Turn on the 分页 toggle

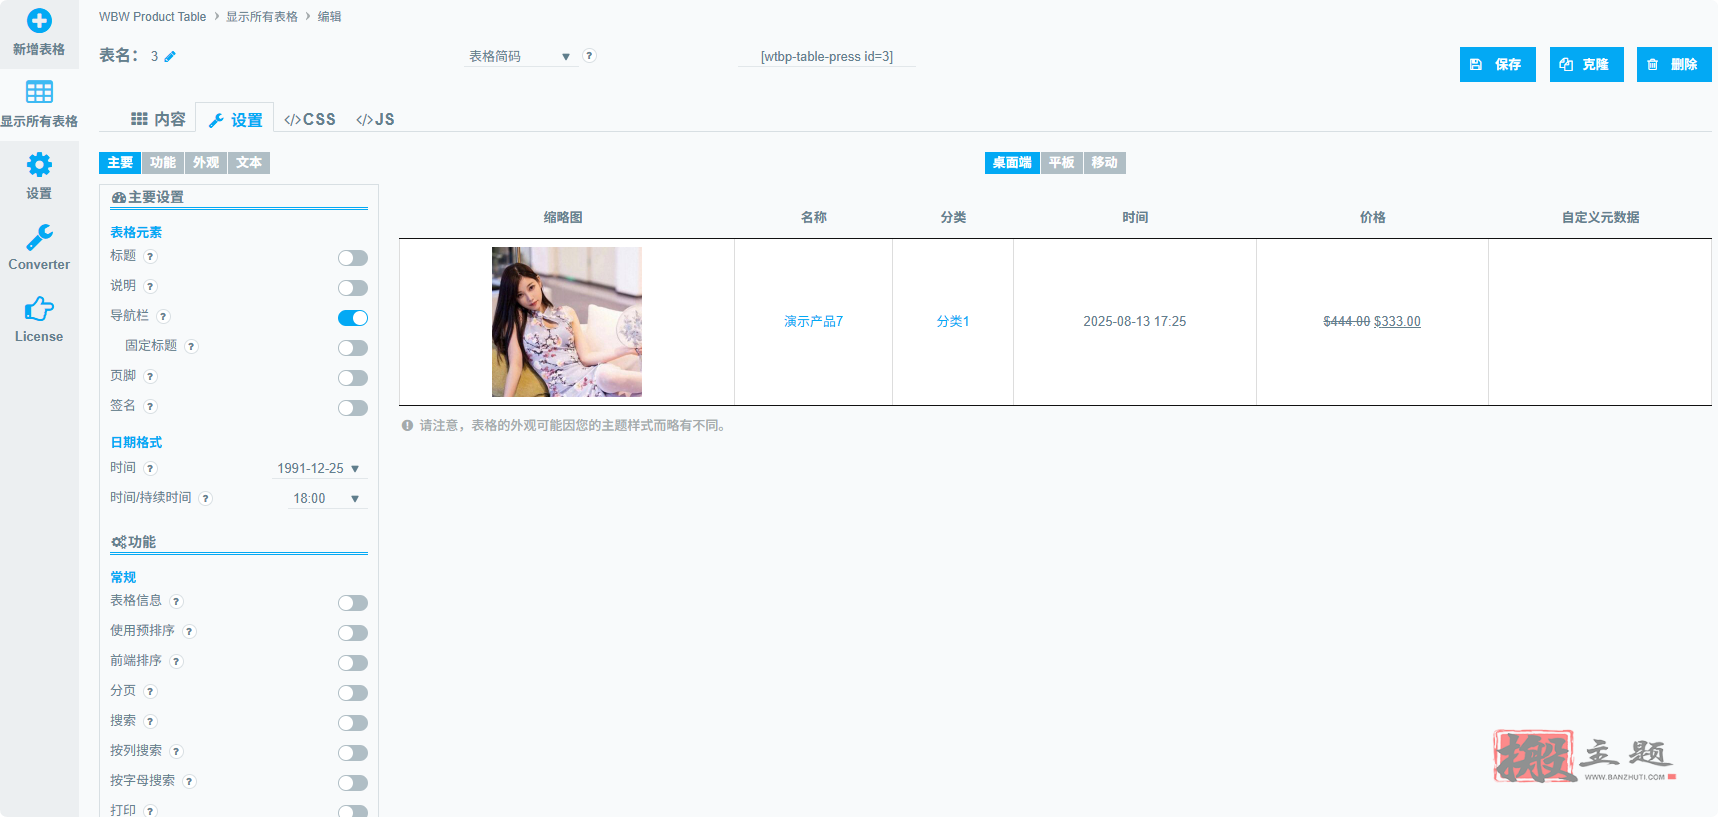[x=353, y=693]
